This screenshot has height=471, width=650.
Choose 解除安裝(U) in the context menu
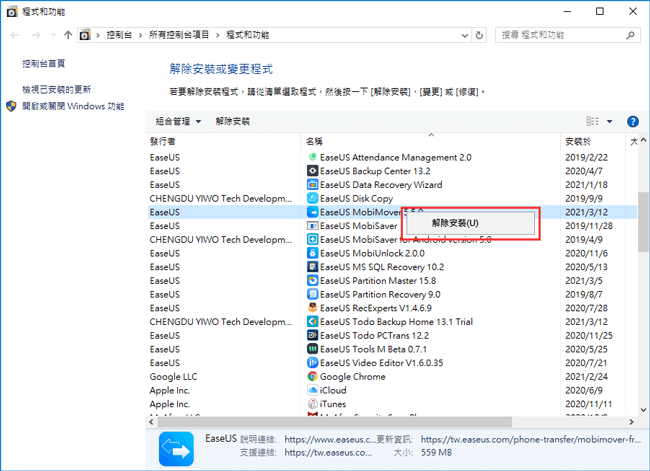(471, 223)
